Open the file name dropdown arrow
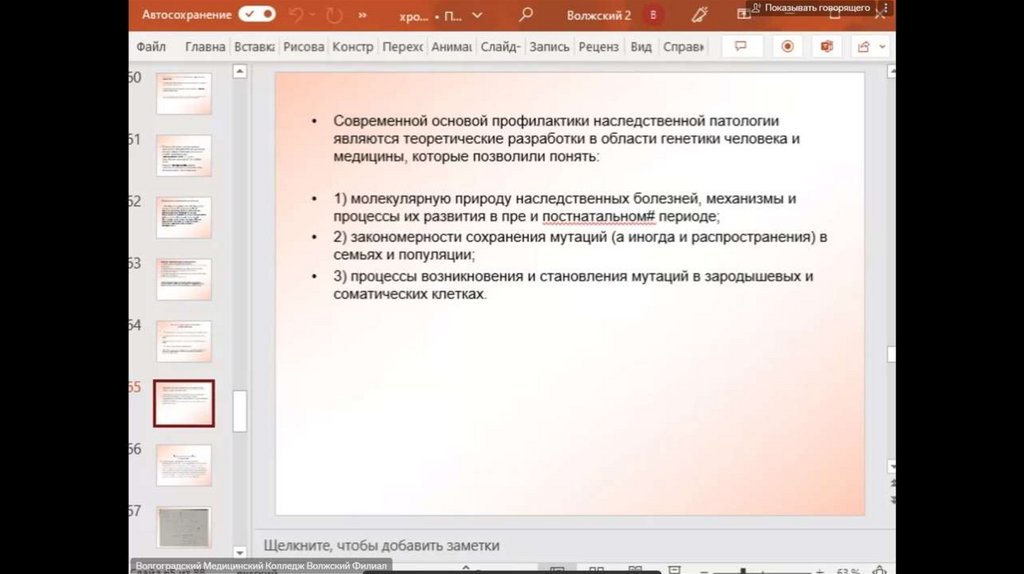Viewport: 1024px width, 574px height. coord(477,16)
